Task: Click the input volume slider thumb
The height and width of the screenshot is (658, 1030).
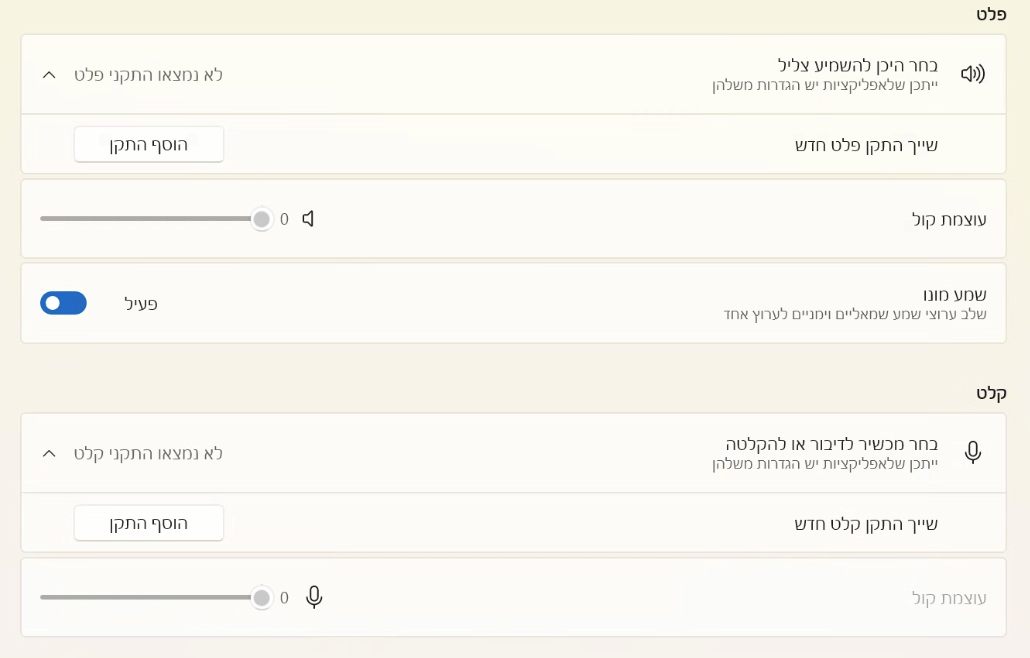Action: click(262, 597)
